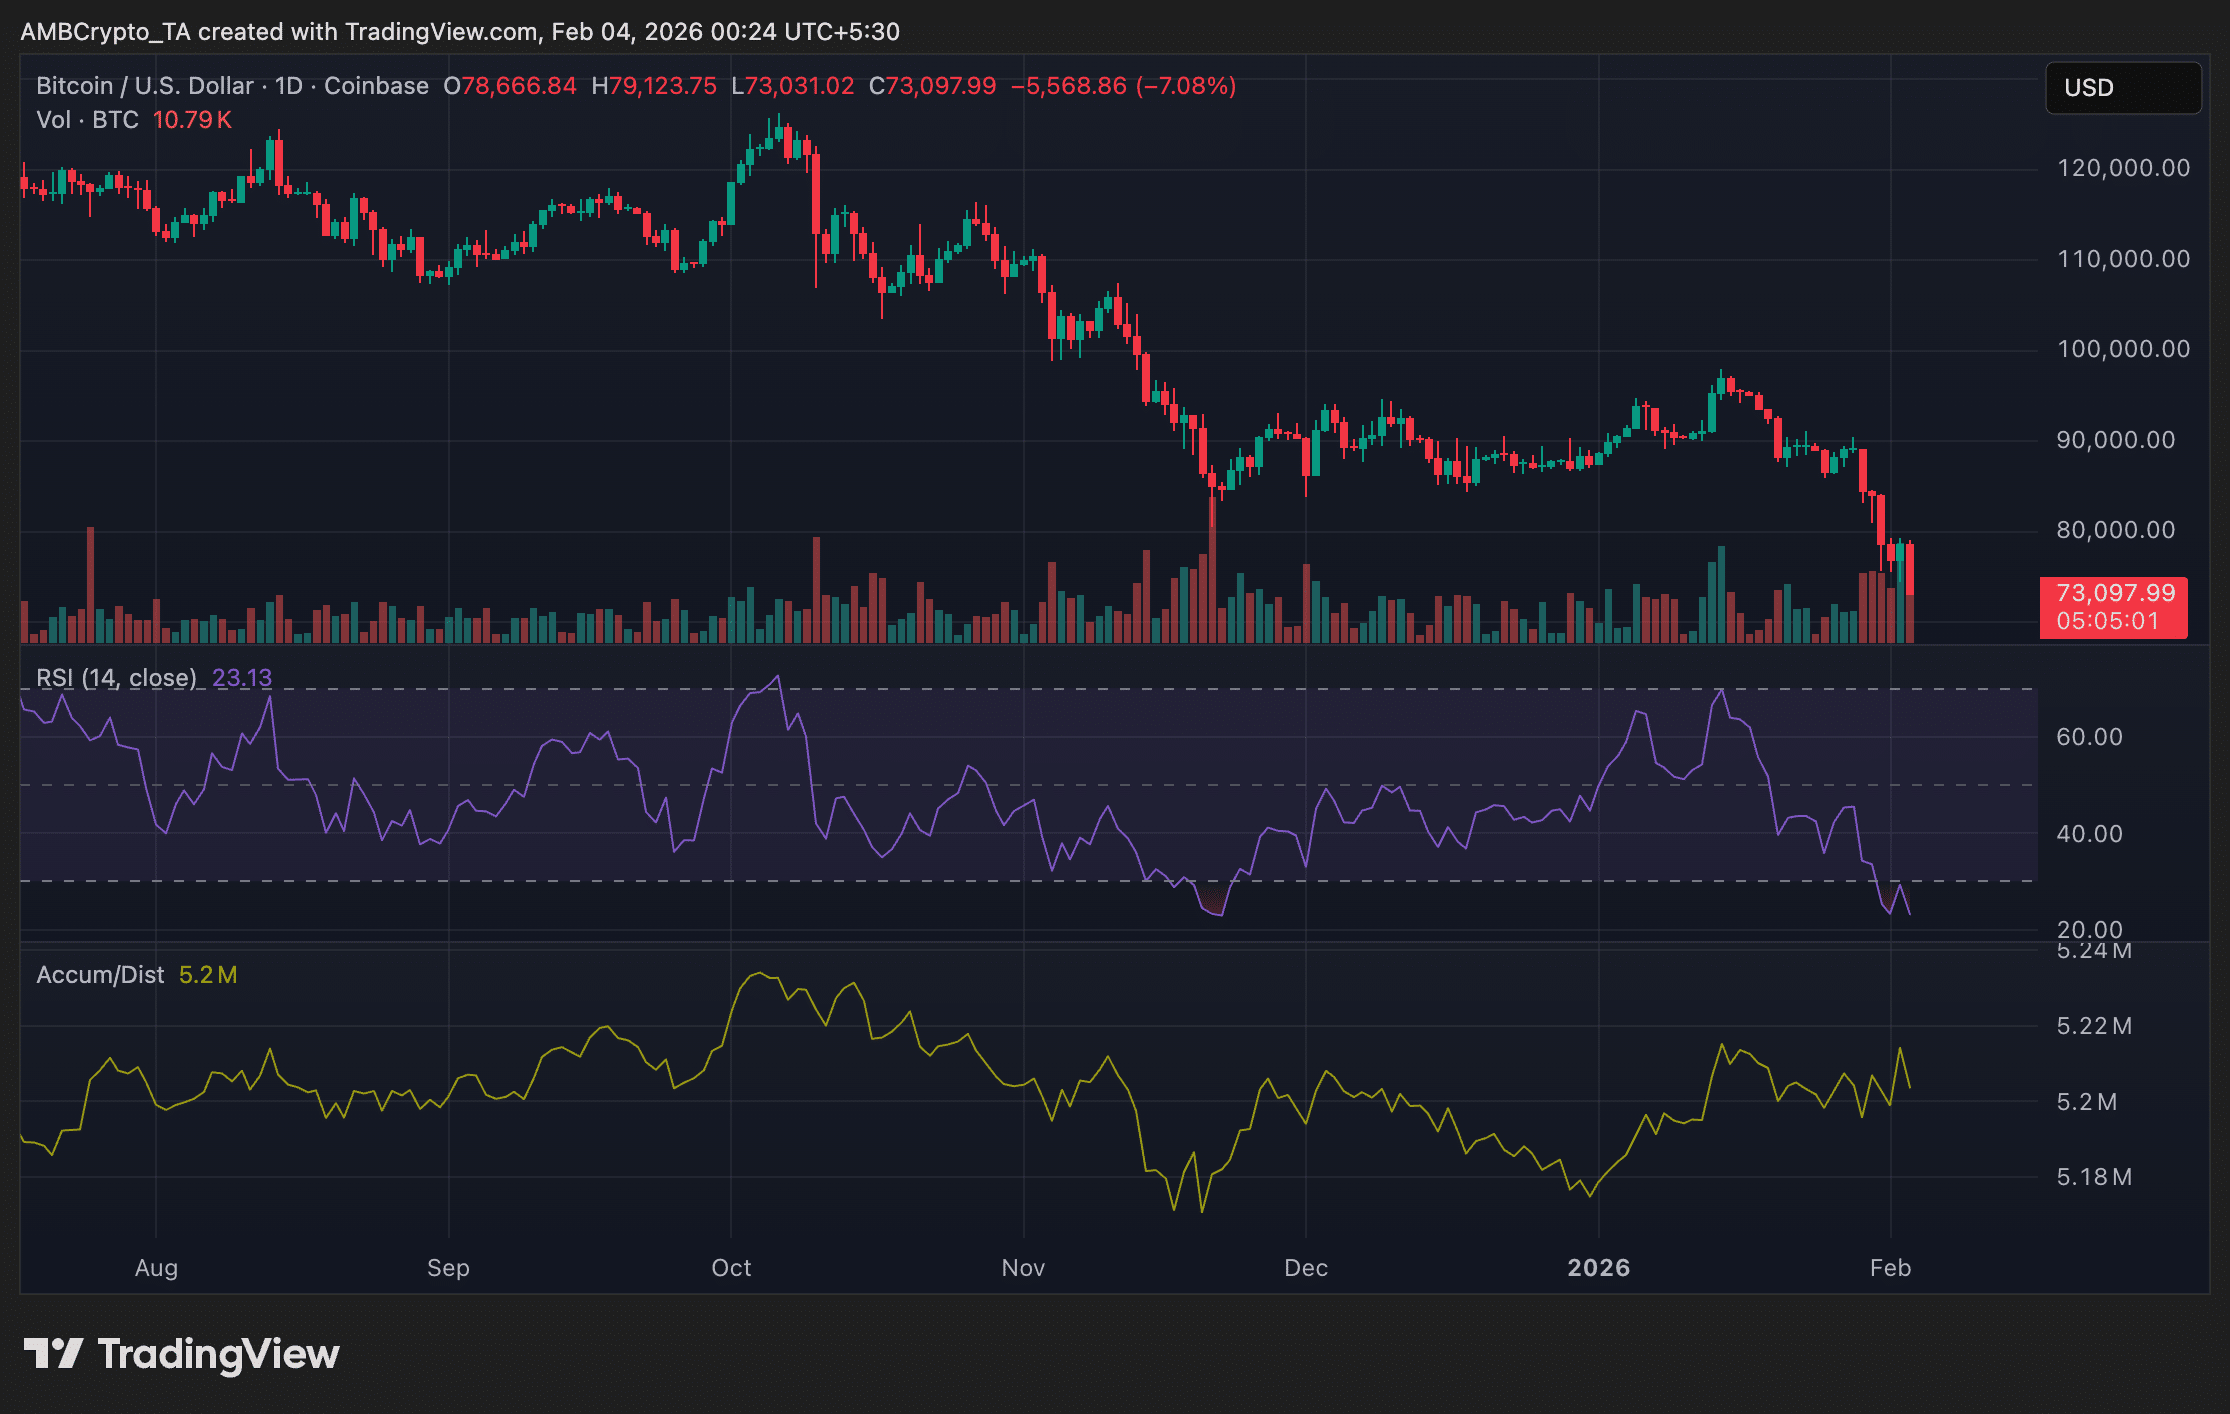The width and height of the screenshot is (2230, 1414).
Task: Click the Feb label on time axis
Action: [x=1890, y=1268]
